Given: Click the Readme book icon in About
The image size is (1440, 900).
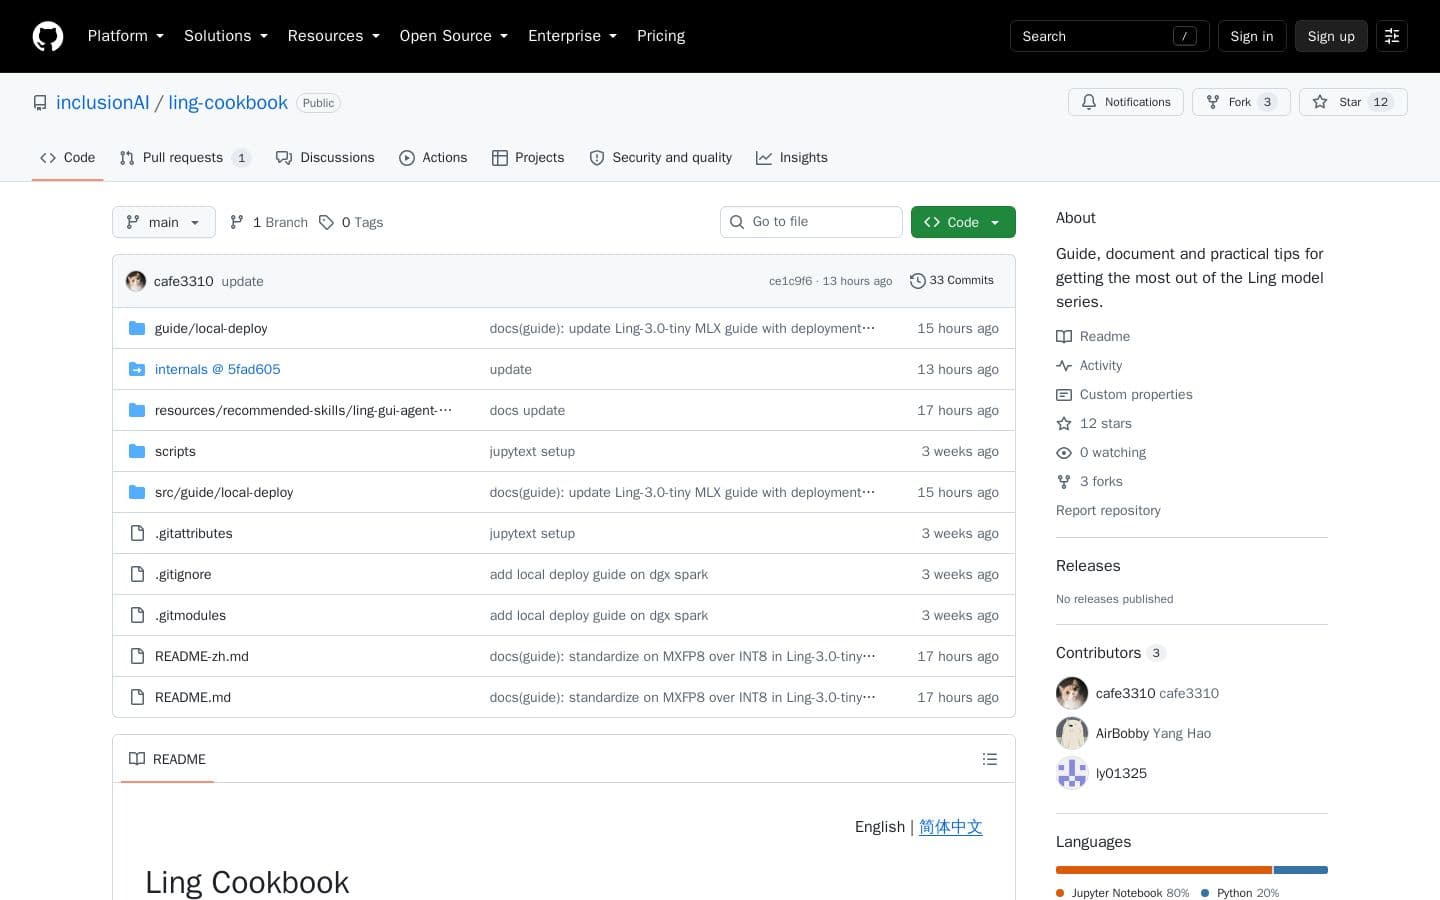Looking at the screenshot, I should point(1064,336).
